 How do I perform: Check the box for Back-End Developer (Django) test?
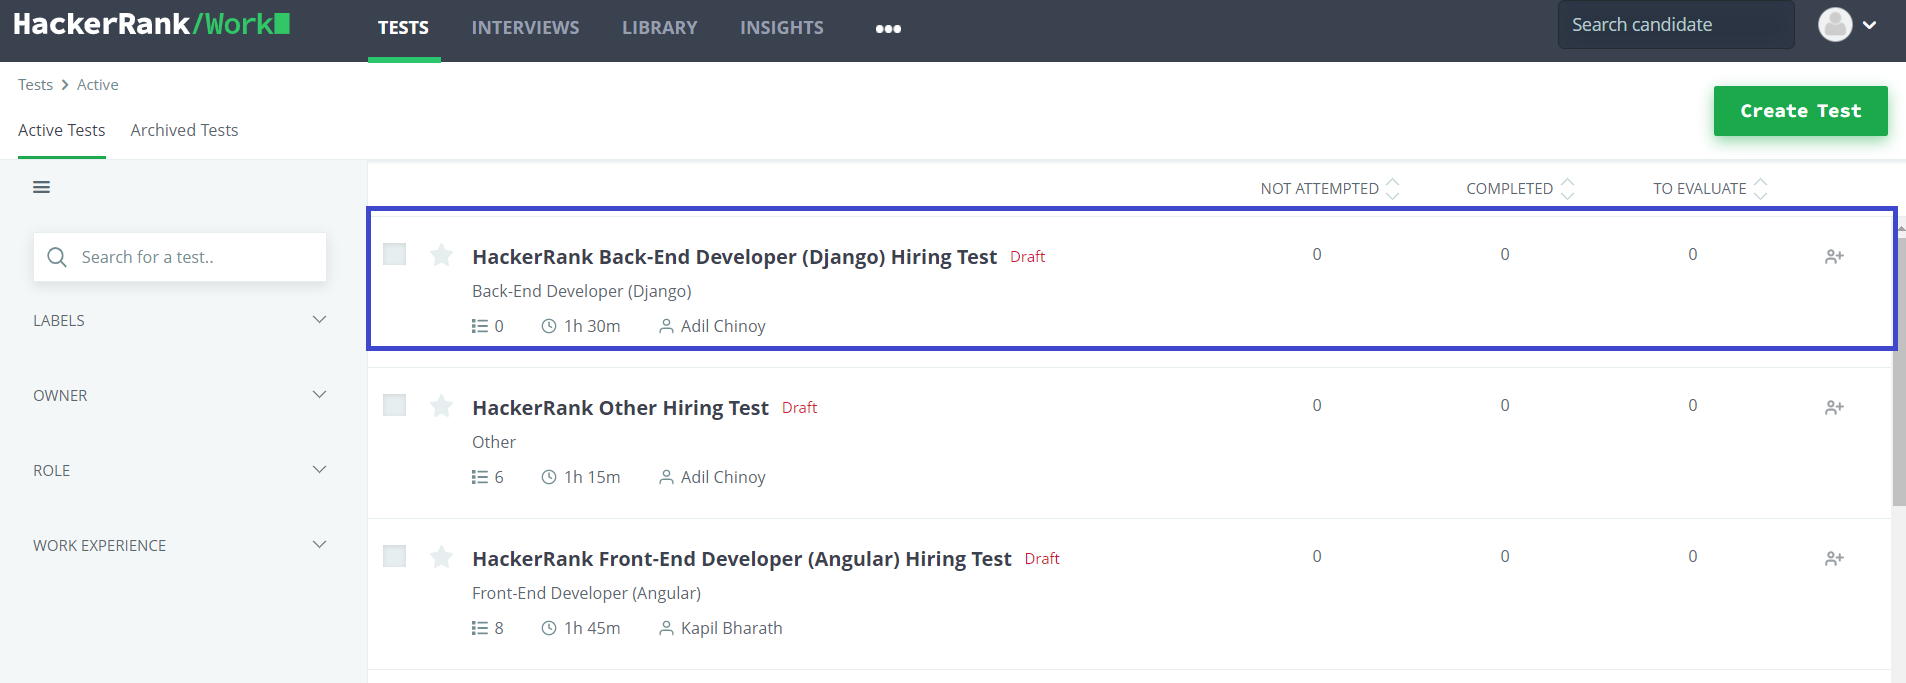pos(395,254)
